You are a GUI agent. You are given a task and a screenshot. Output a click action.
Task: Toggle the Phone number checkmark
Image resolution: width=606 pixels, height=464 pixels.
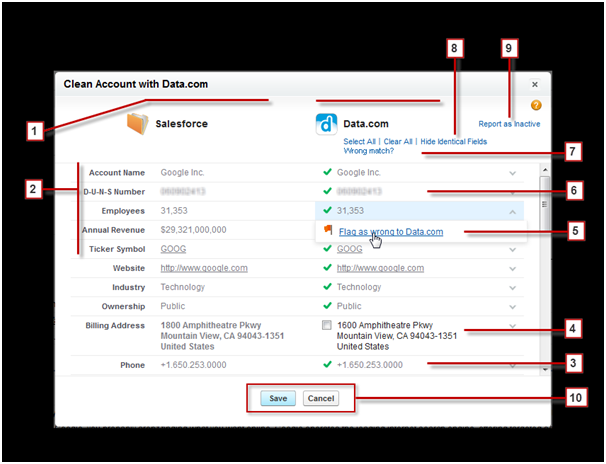[327, 364]
